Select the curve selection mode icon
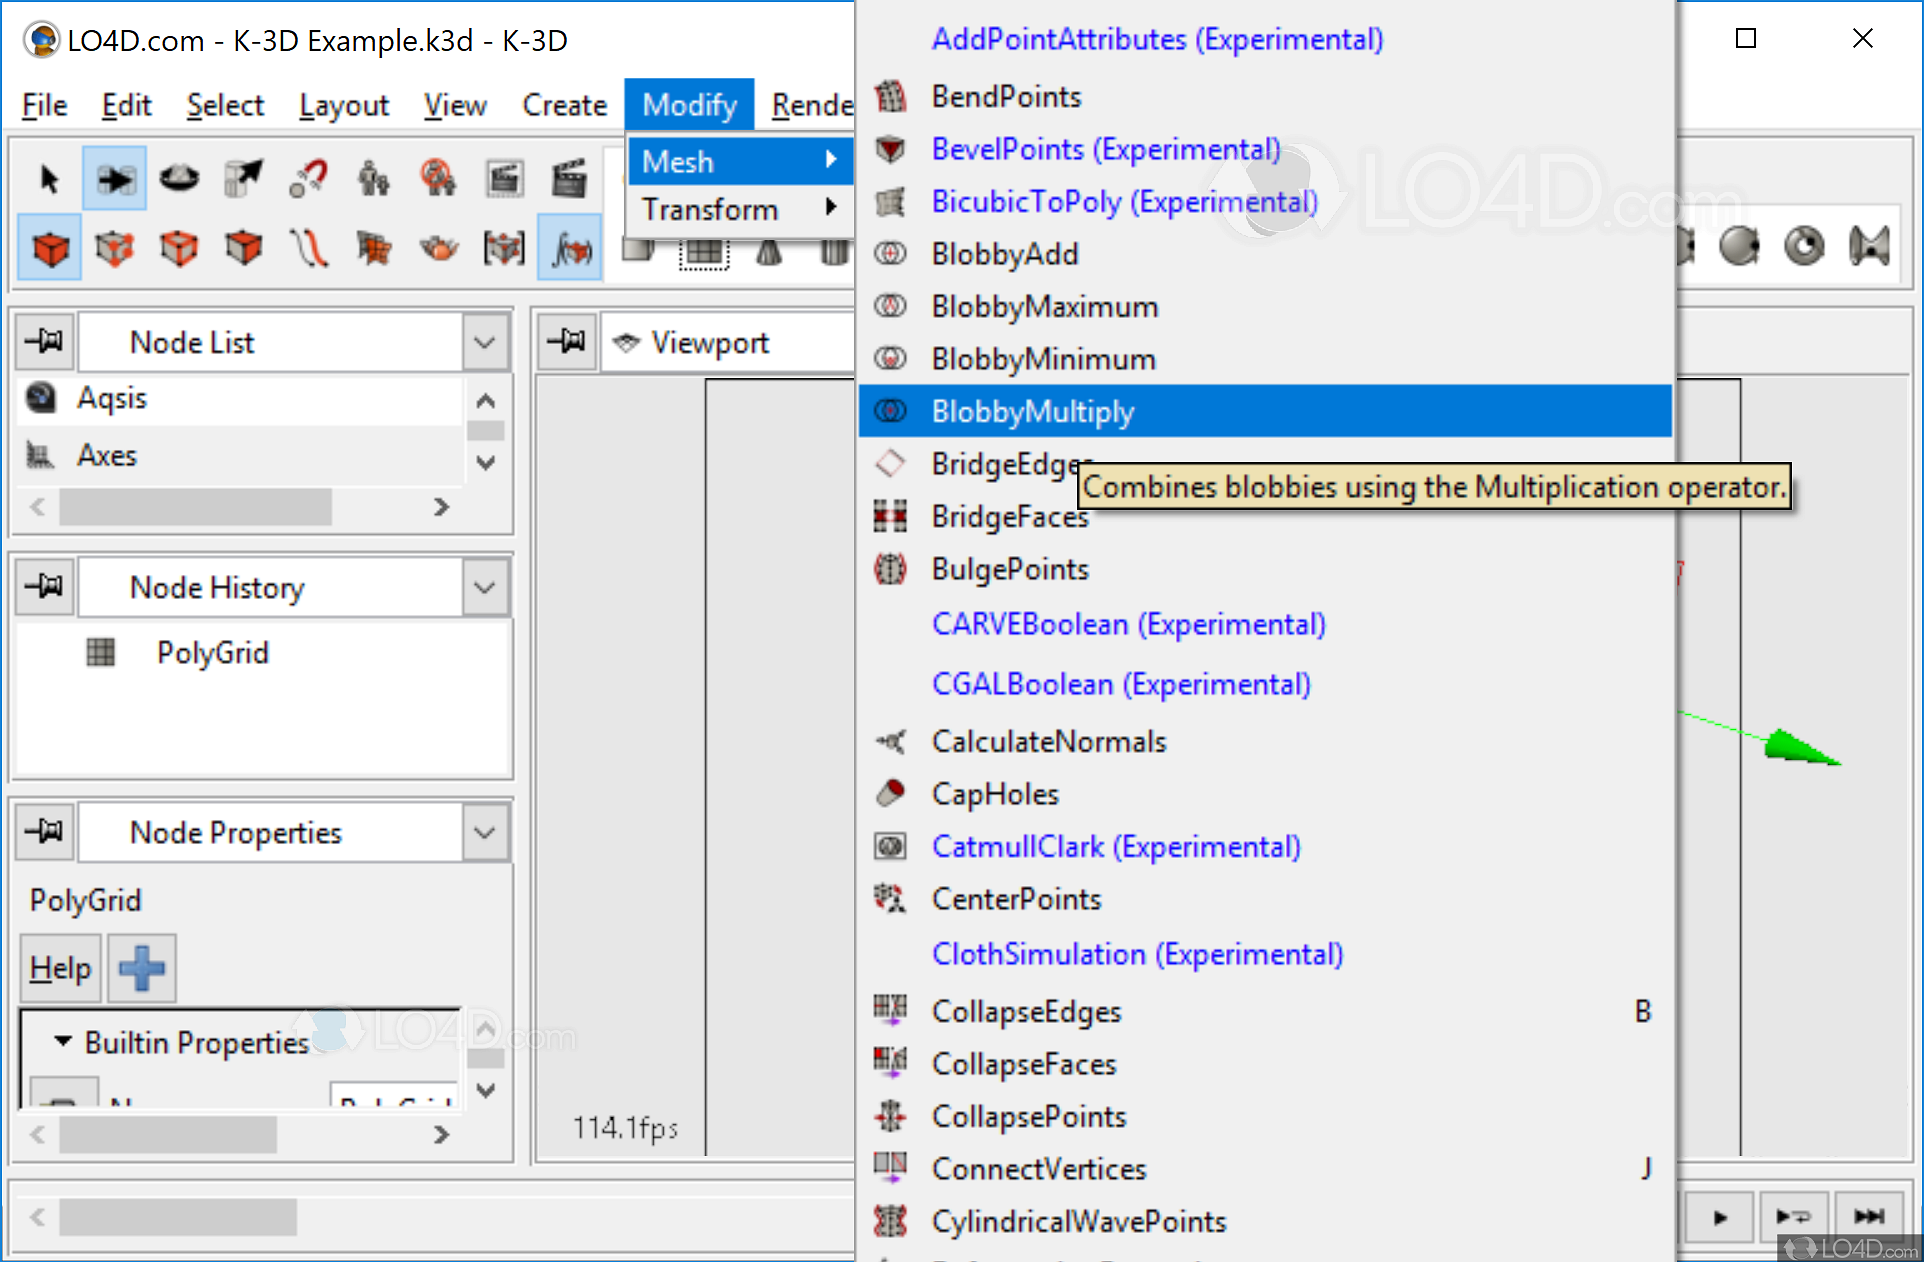The image size is (1924, 1262). click(x=308, y=247)
